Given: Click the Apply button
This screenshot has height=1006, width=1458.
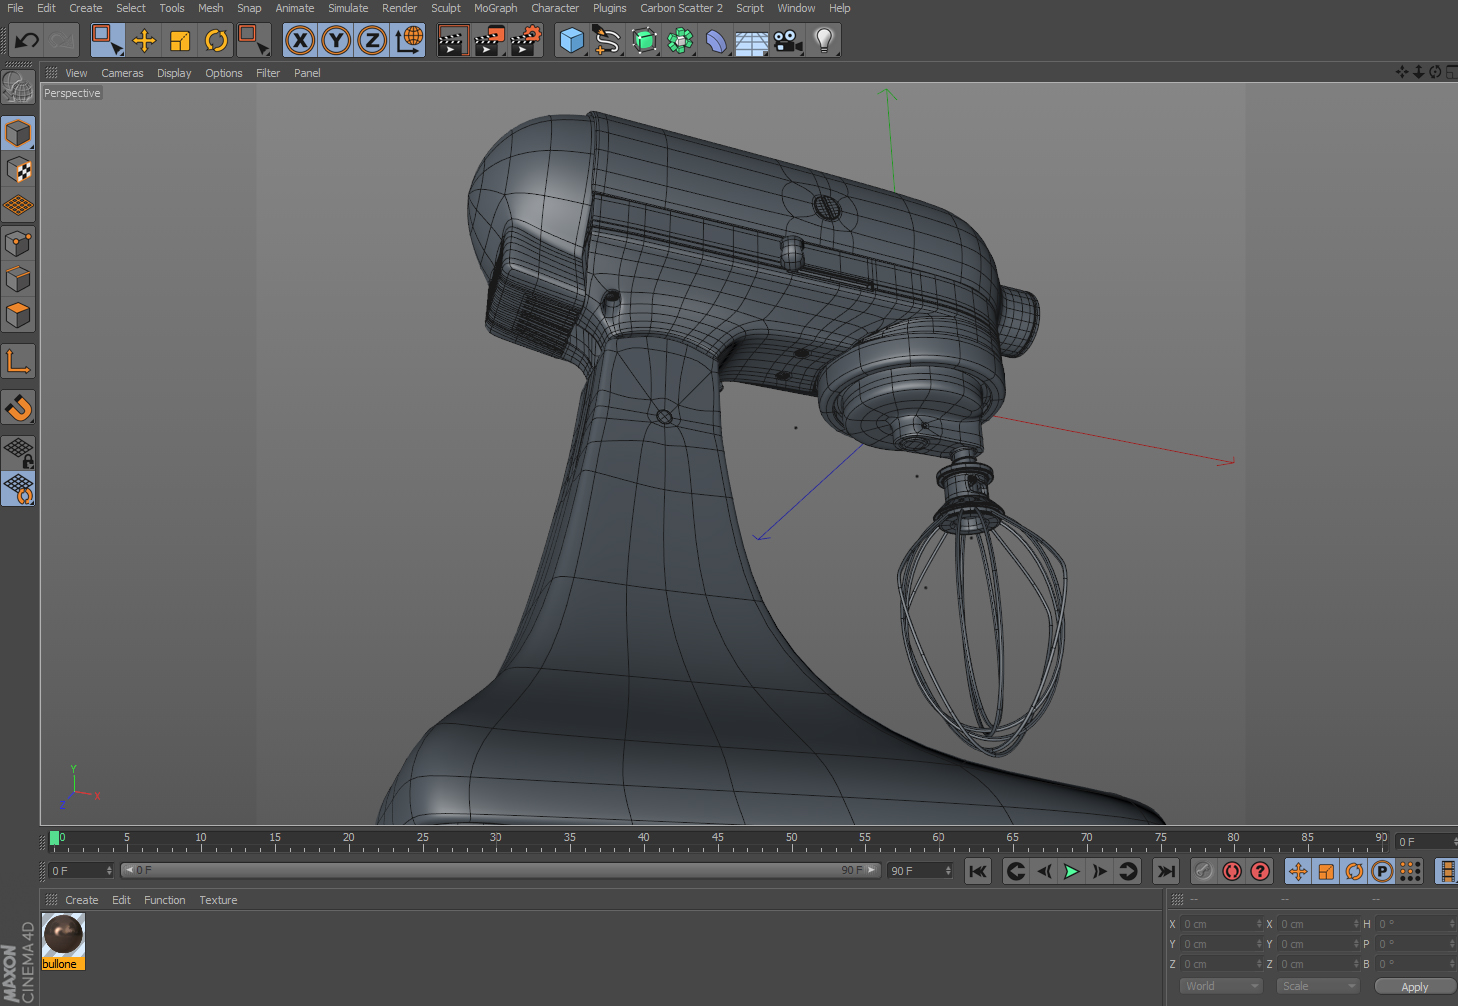Looking at the screenshot, I should 1414,986.
